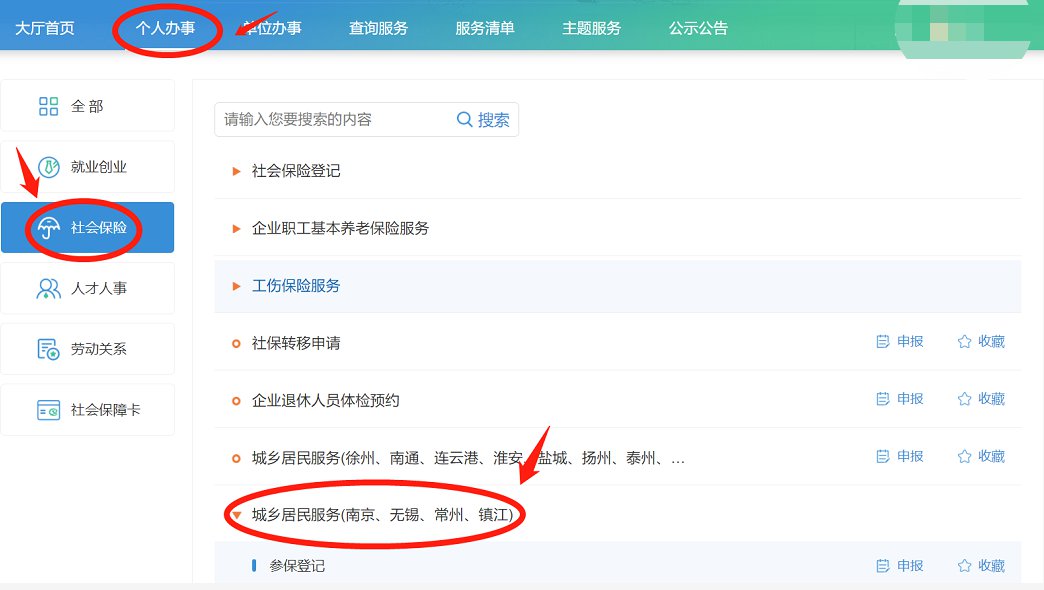Switch to the 查询服务 tab
1044x590 pixels.
coord(378,28)
